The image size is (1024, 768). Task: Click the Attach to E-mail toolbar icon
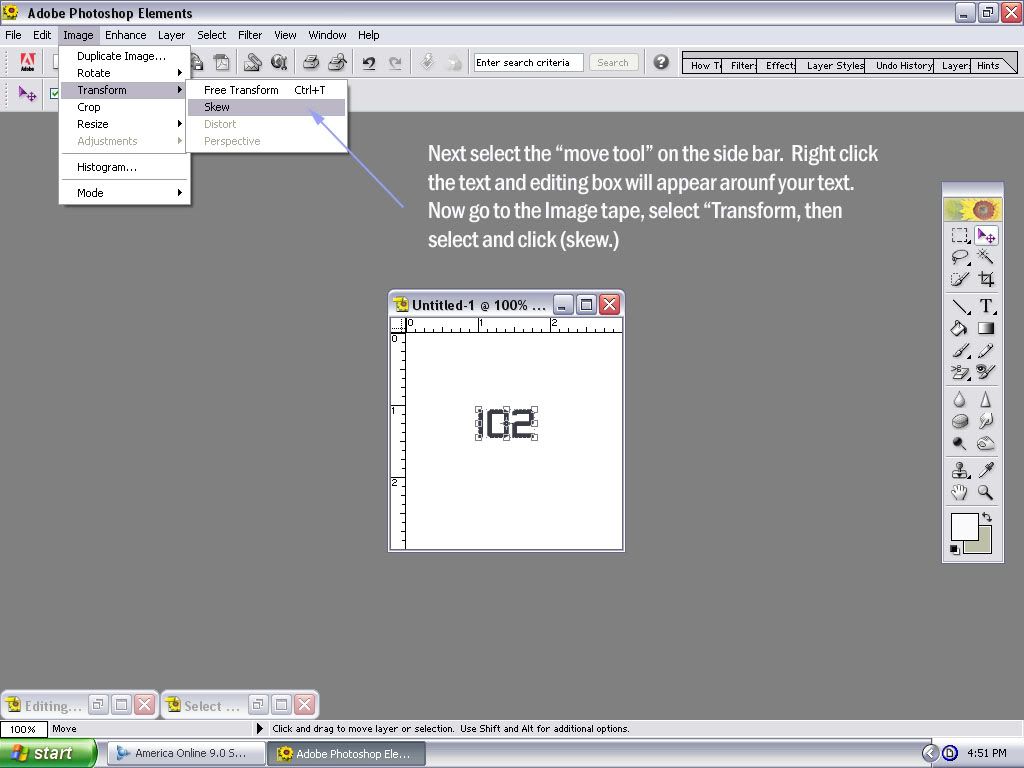(253, 62)
